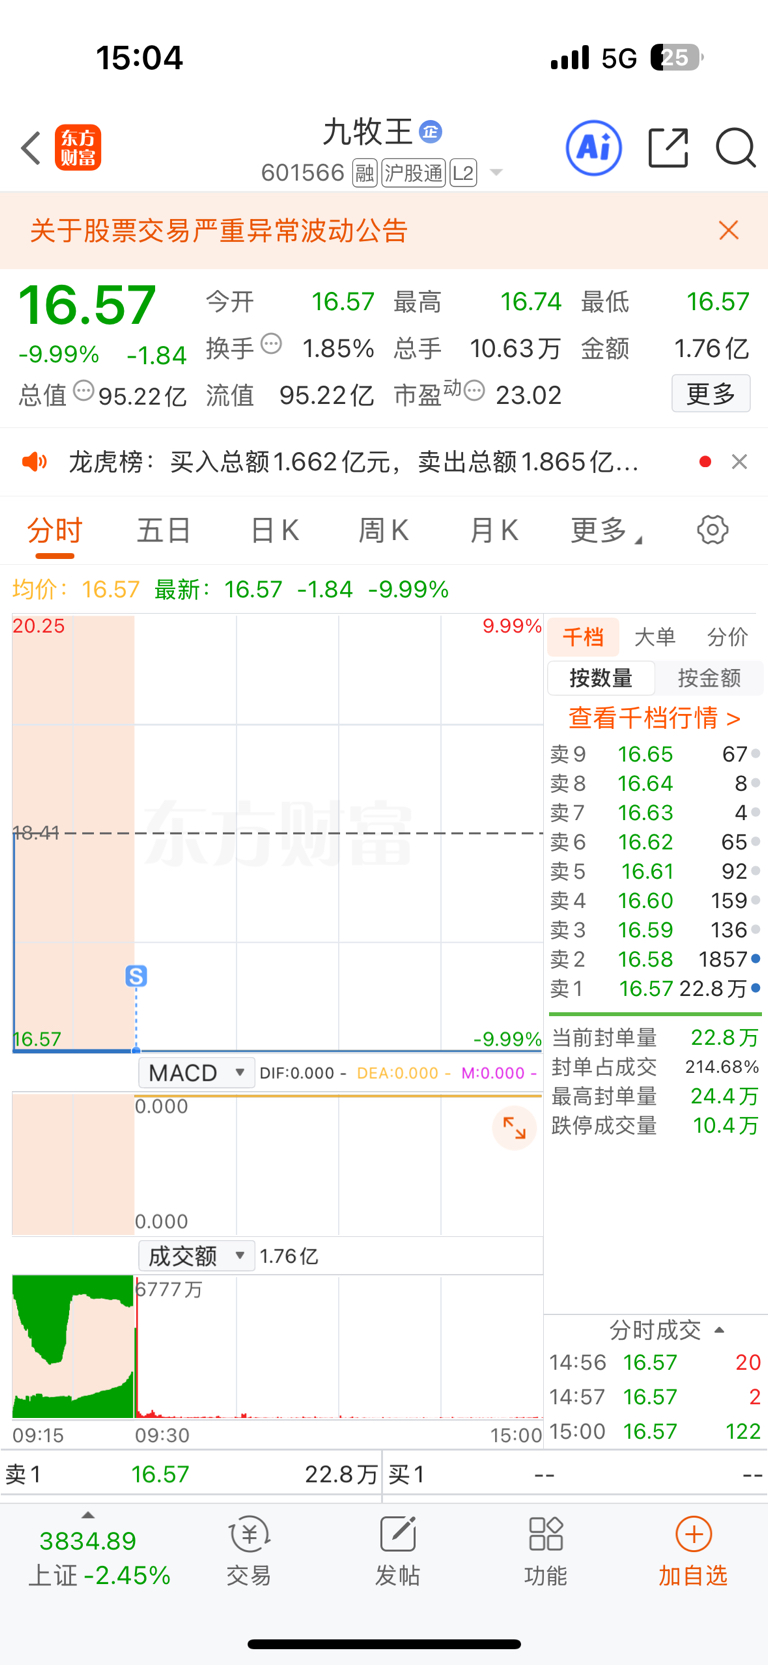Tap the back arrow icon
This screenshot has width=769, height=1665.
pos(31,148)
